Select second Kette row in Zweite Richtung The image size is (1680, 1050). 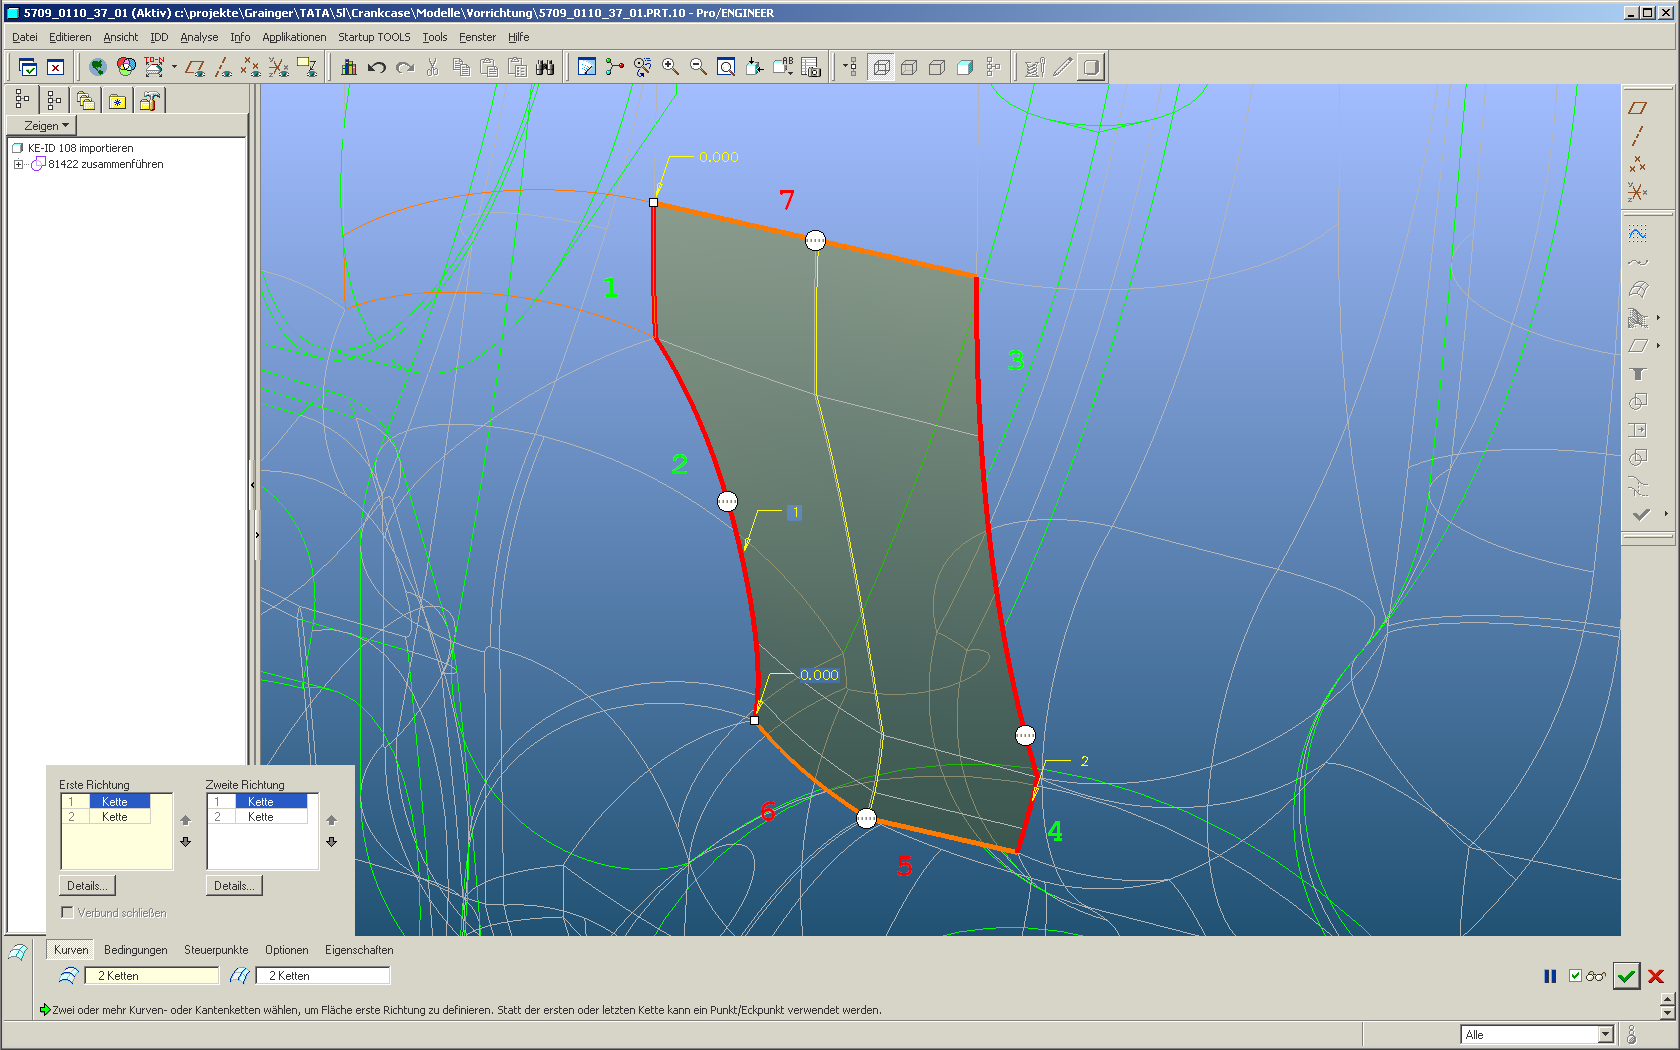click(x=261, y=817)
